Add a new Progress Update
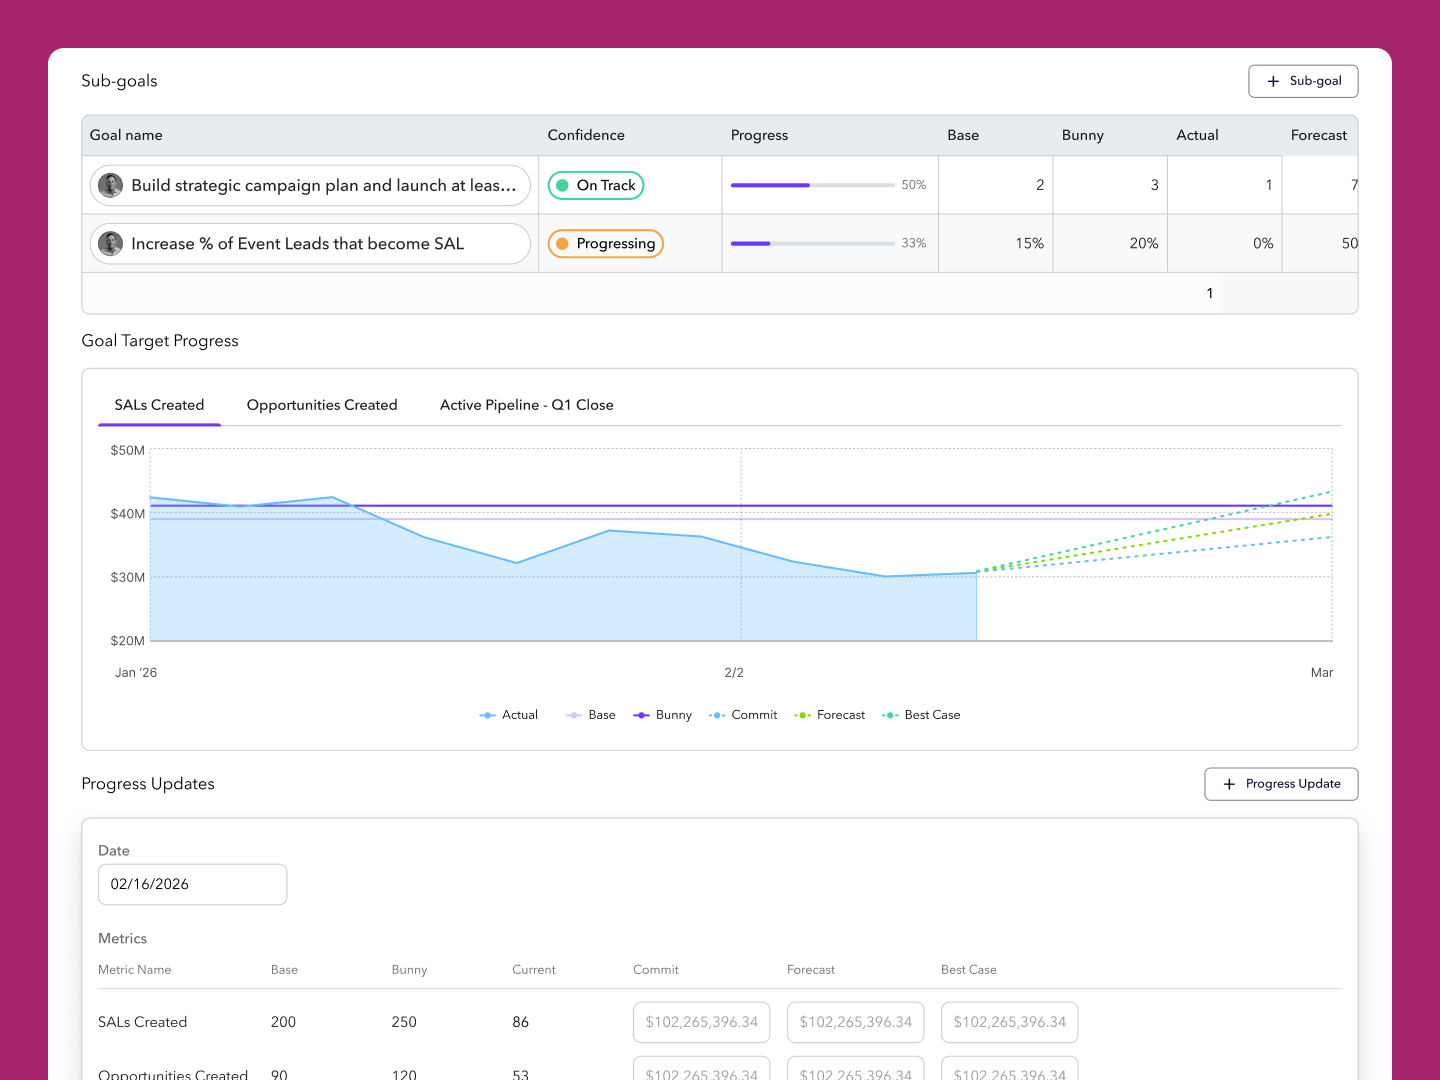The width and height of the screenshot is (1440, 1080). click(1281, 784)
